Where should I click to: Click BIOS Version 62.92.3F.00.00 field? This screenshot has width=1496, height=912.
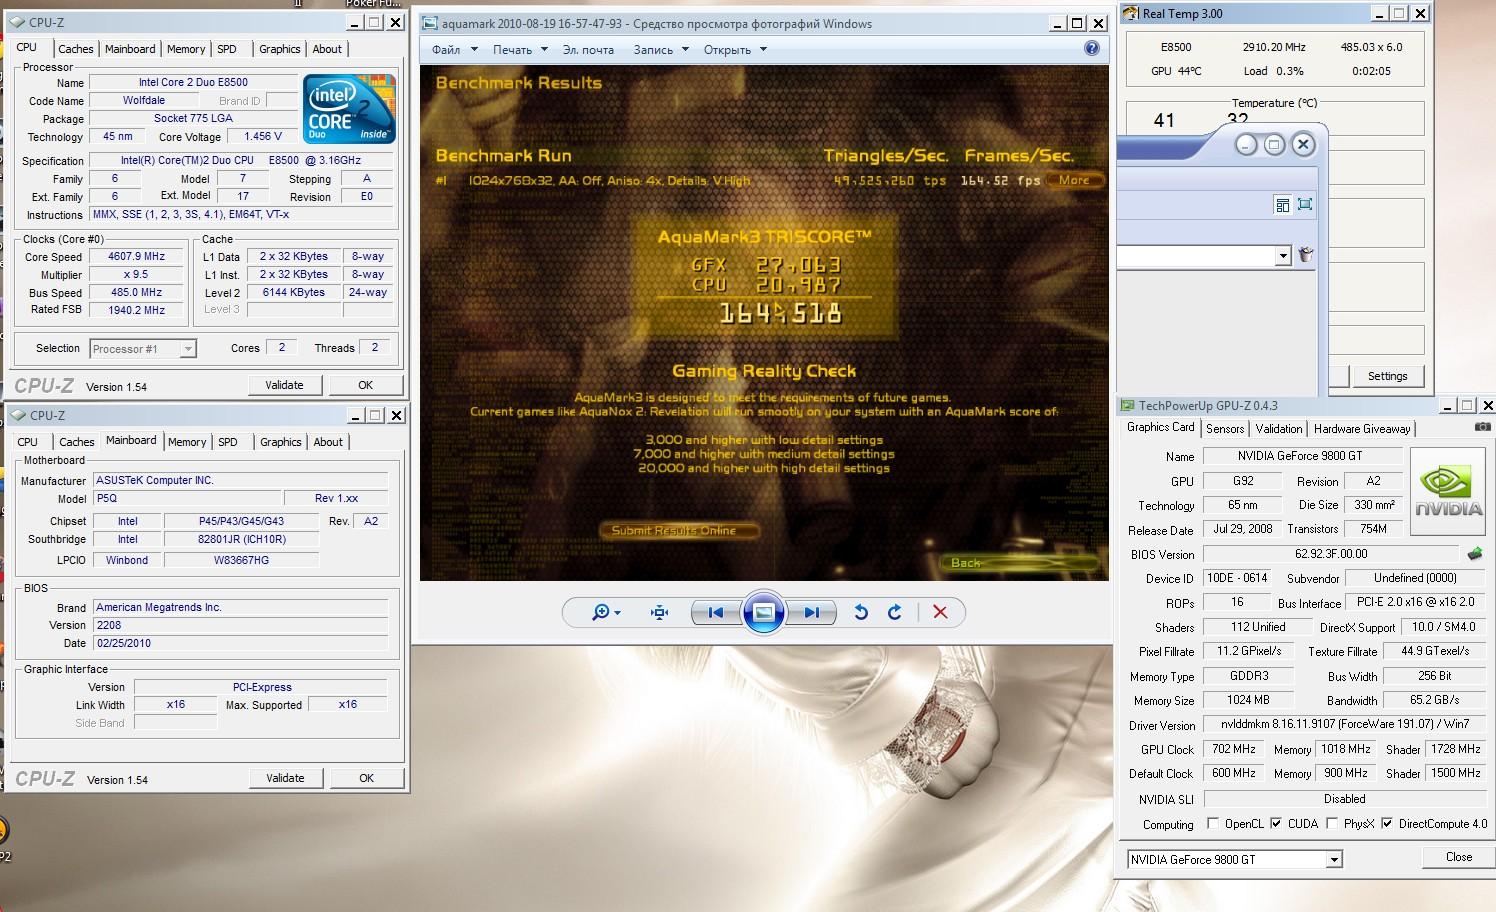click(x=1331, y=553)
